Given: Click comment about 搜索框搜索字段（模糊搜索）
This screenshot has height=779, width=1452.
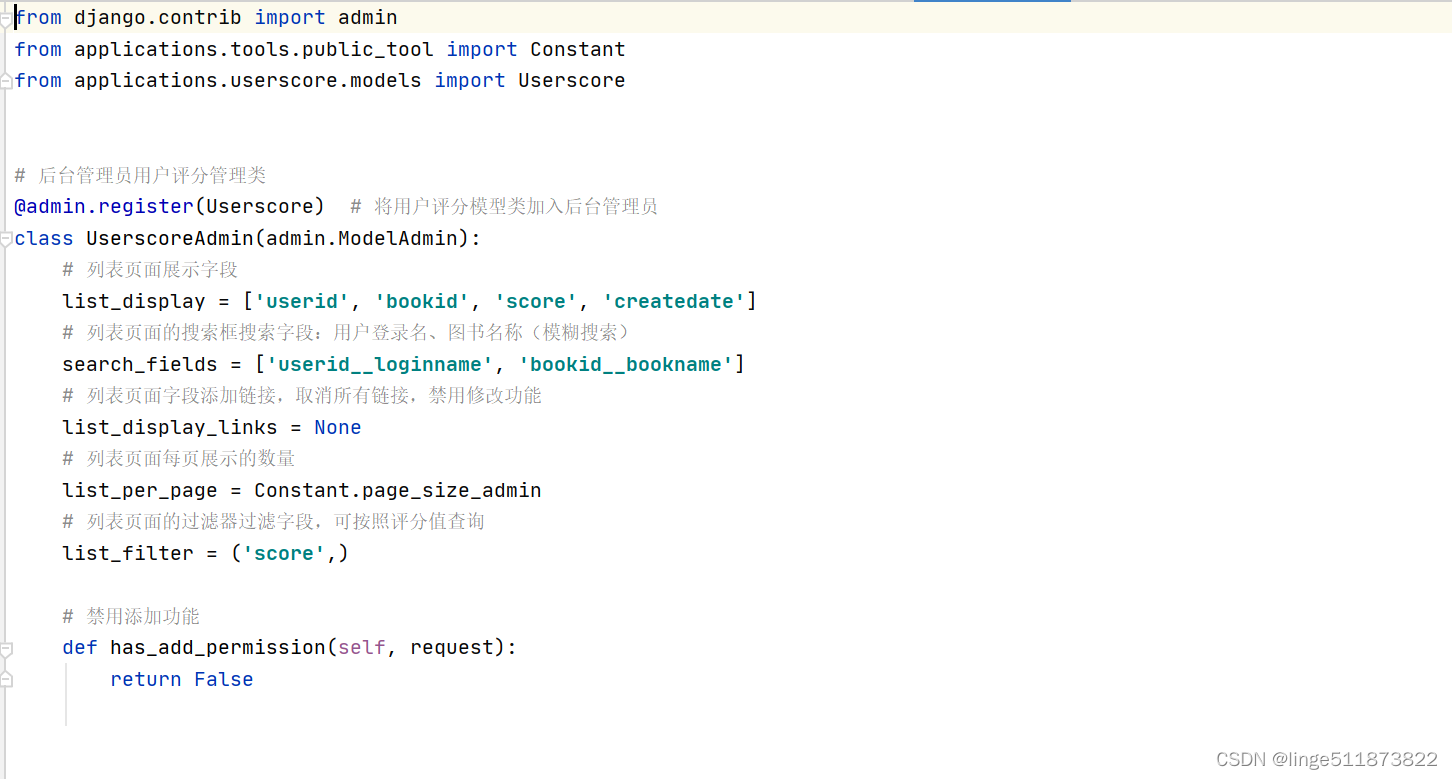Looking at the screenshot, I should pos(349,332).
